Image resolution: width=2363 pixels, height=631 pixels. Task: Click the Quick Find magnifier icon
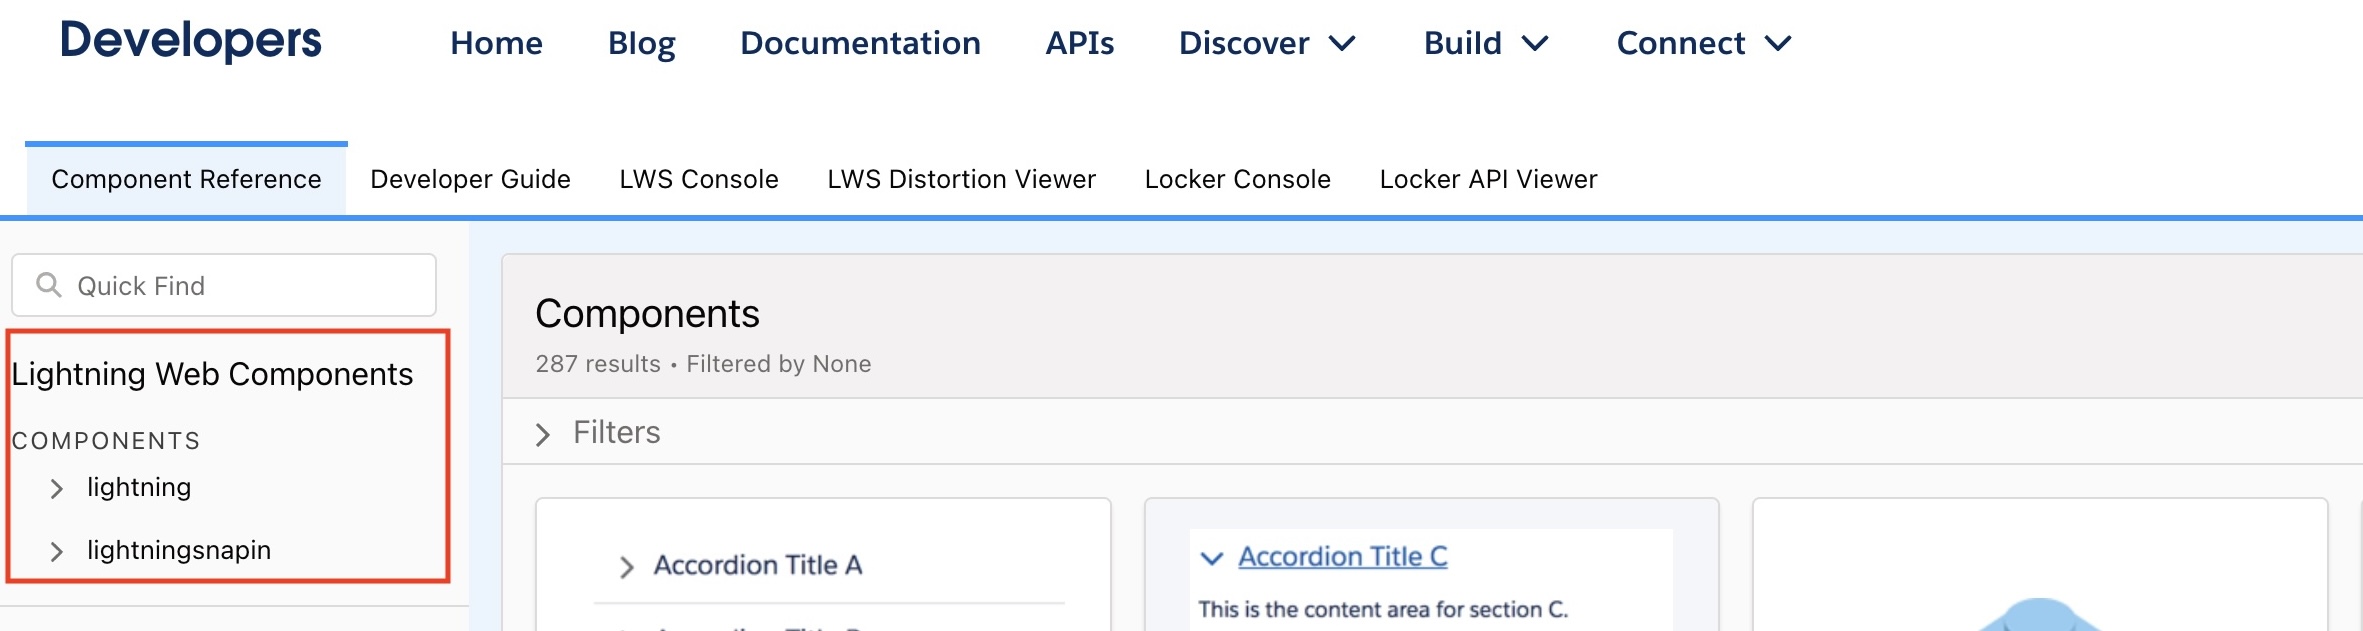pyautogui.click(x=48, y=285)
